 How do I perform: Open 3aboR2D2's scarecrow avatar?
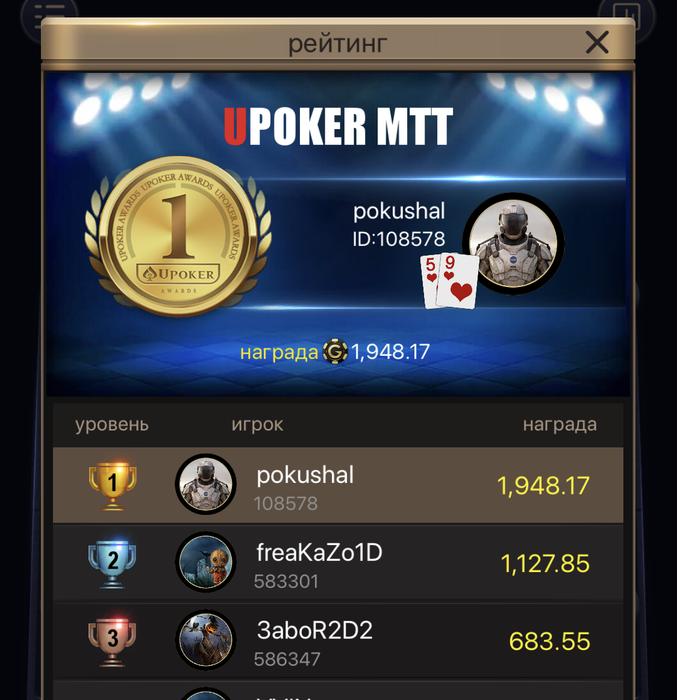205,640
